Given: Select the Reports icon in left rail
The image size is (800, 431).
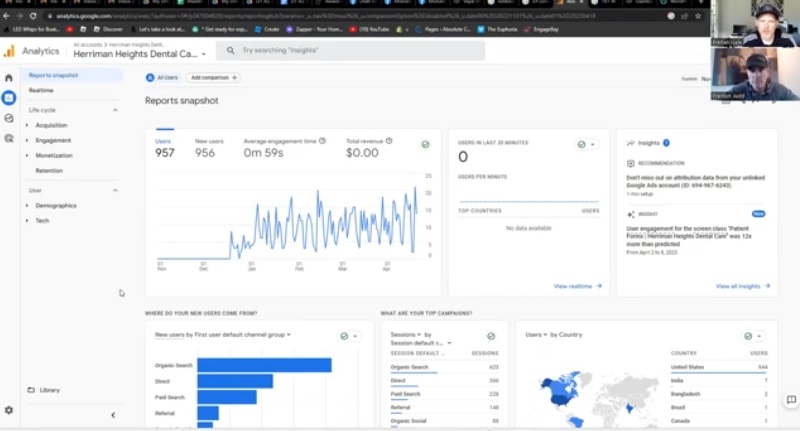Looking at the screenshot, I should 9,97.
